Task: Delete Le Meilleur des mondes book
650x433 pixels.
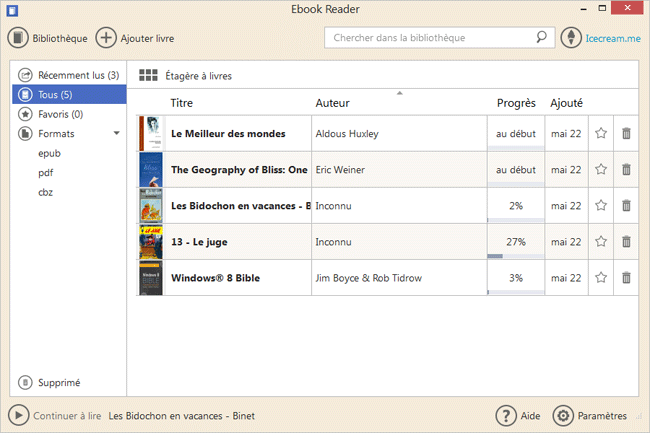Action: (x=626, y=133)
